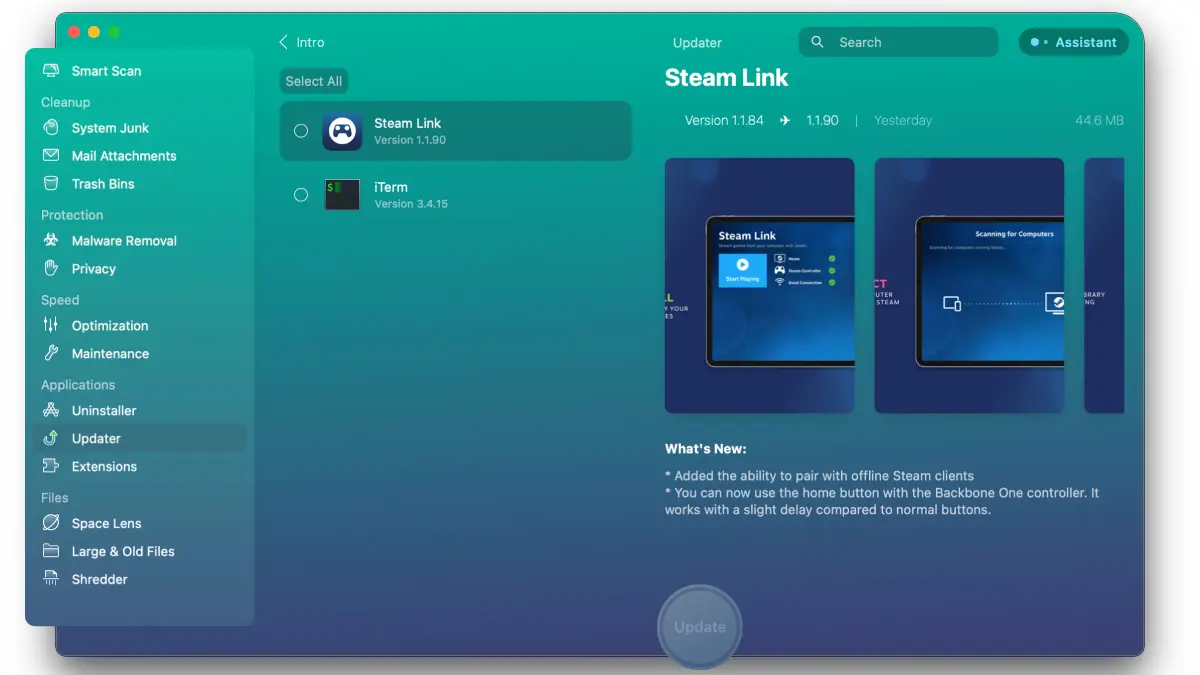
Task: Click the Trash Bins sidebar label
Action: 103,184
